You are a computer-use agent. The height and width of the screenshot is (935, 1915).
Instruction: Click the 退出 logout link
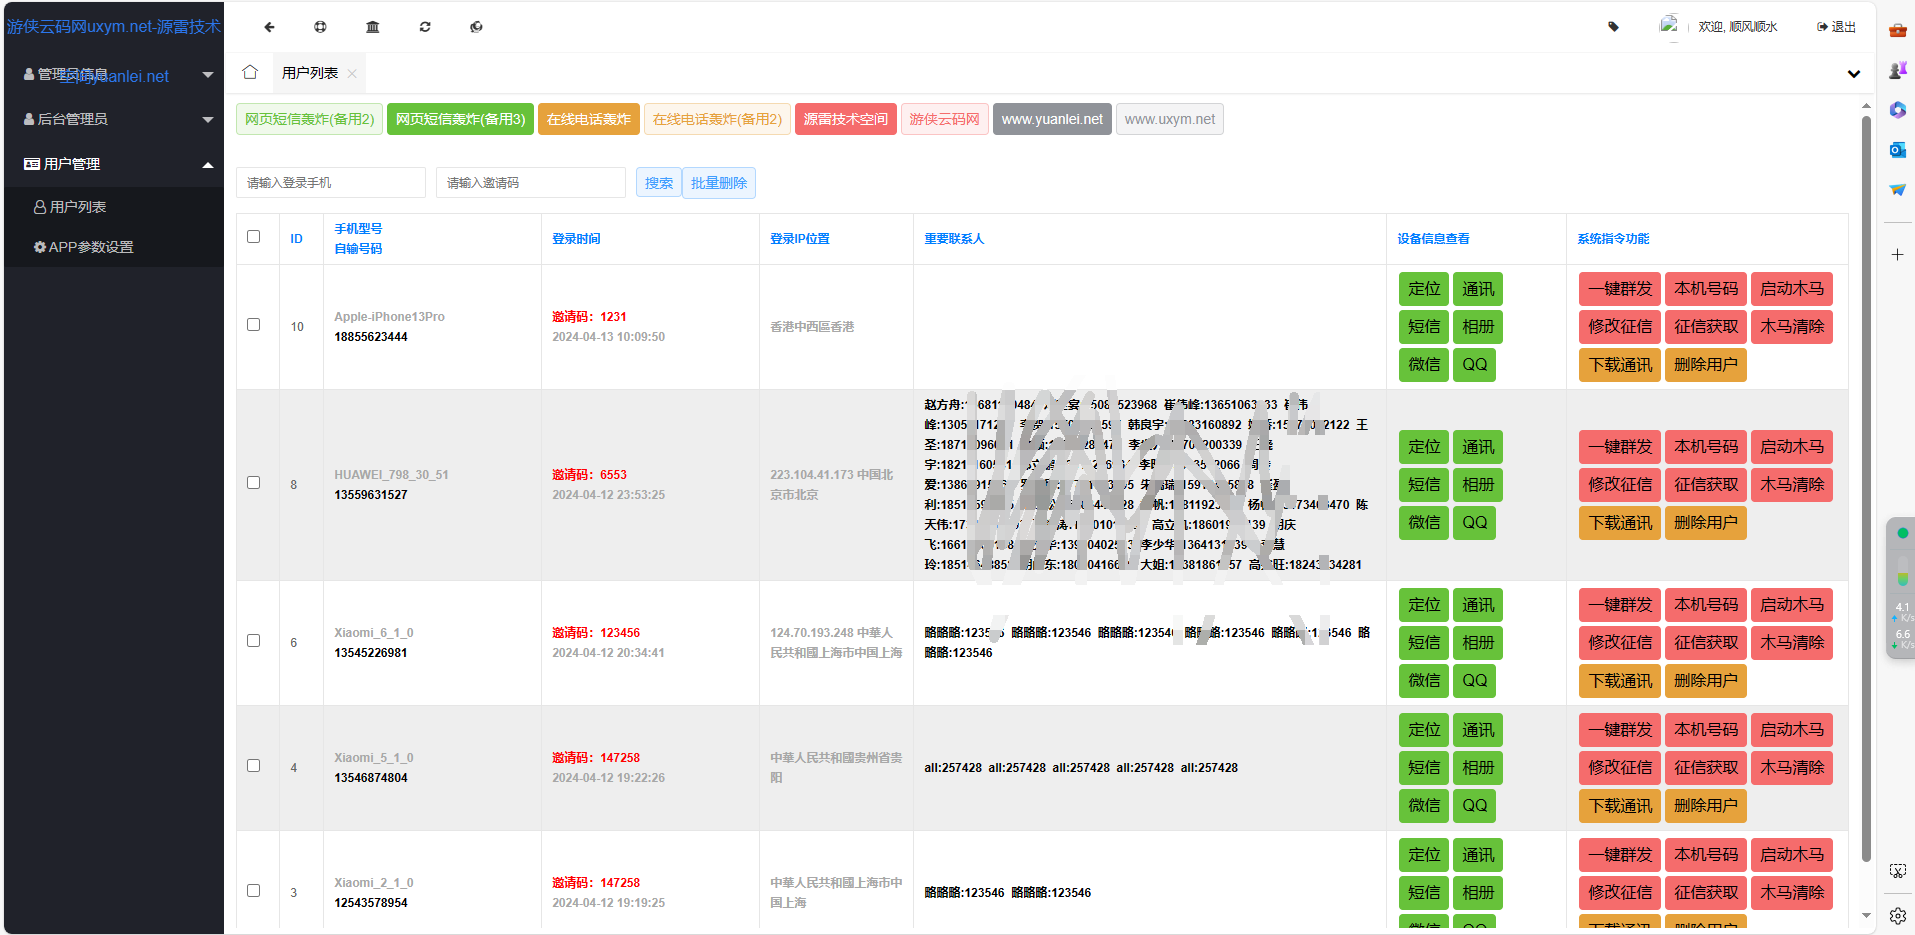(x=1837, y=27)
